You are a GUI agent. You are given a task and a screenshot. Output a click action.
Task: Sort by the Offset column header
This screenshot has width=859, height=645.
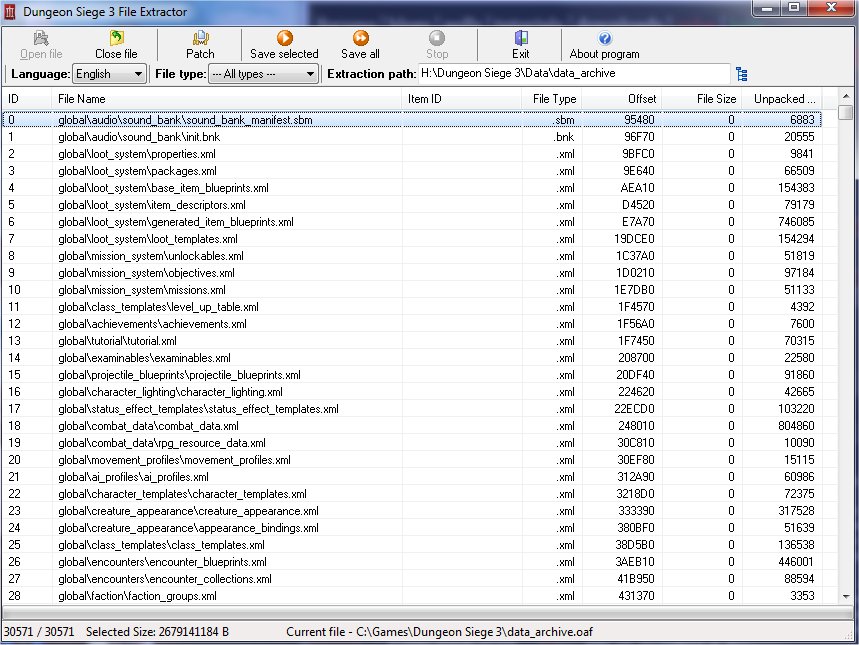click(x=622, y=99)
